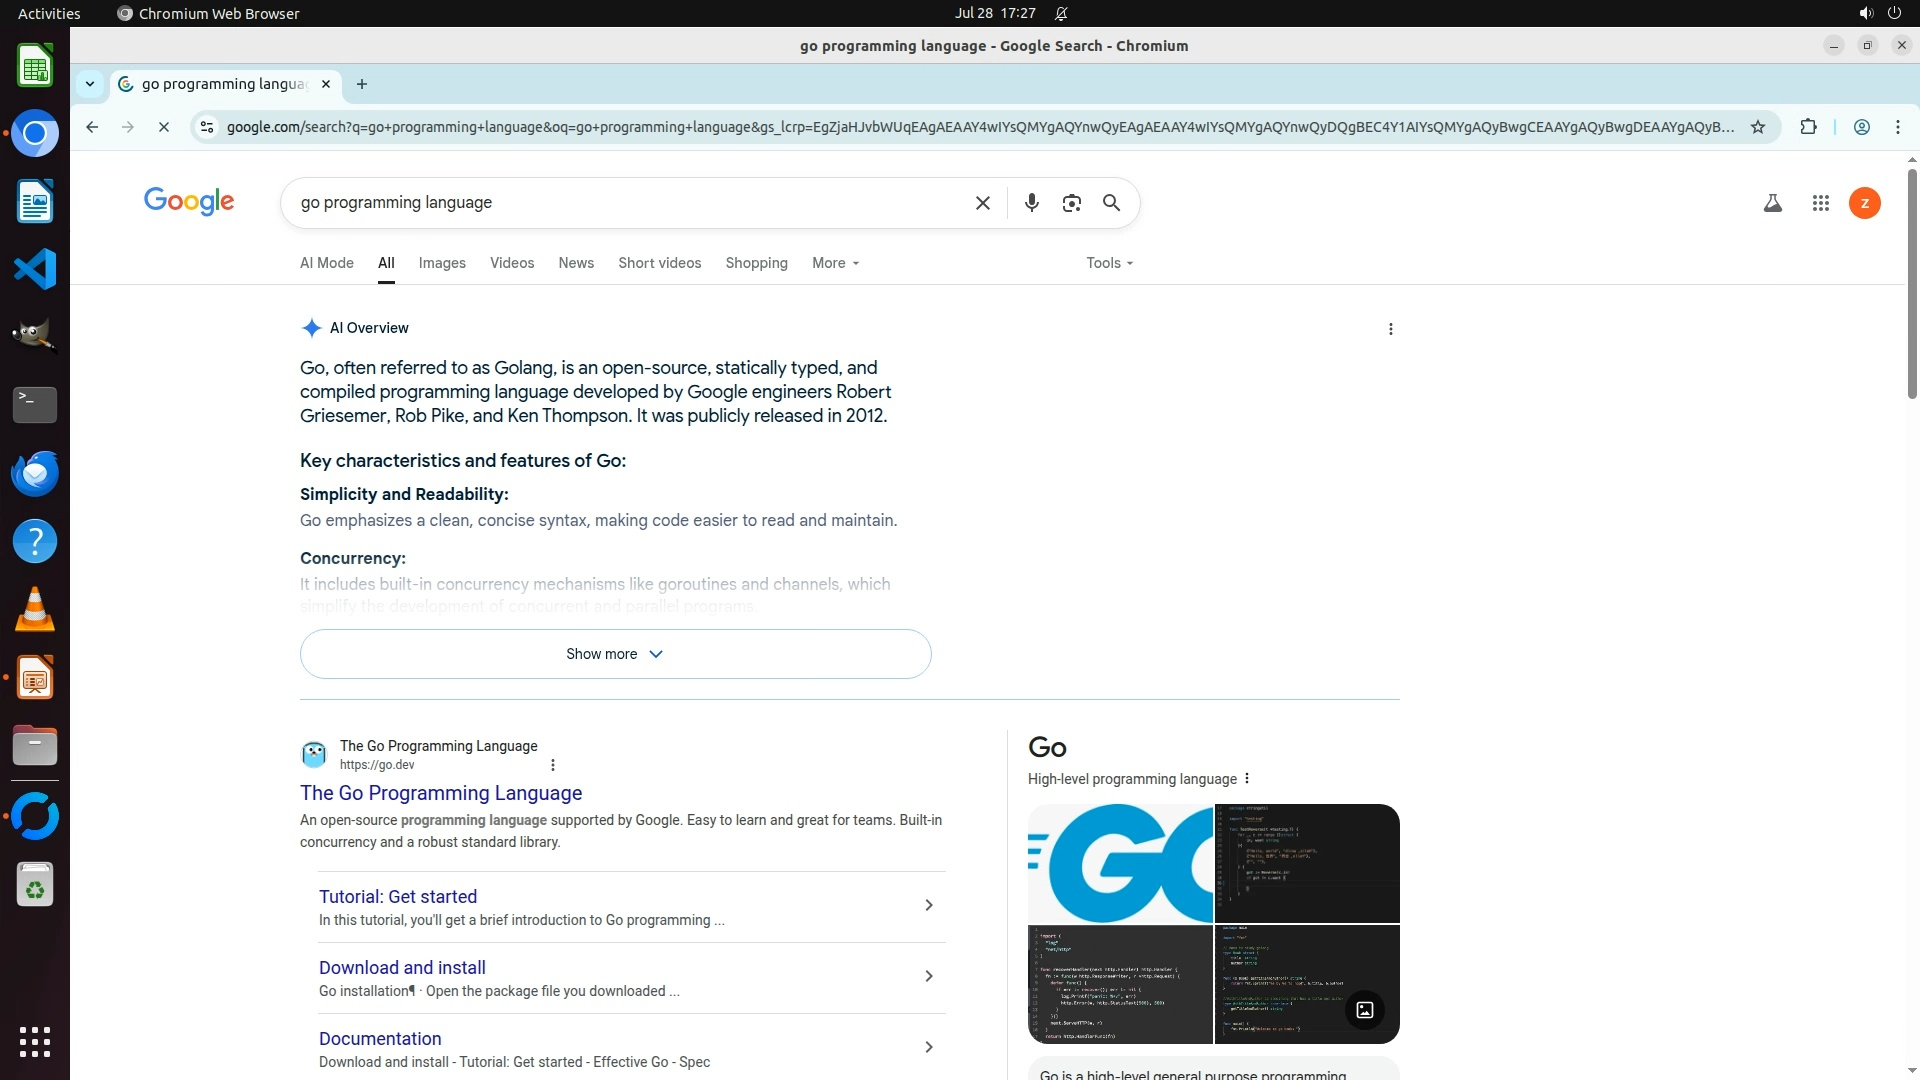Expand the tab search dropdown arrow
Viewport: 1920px width, 1080px height.
pyautogui.click(x=90, y=84)
